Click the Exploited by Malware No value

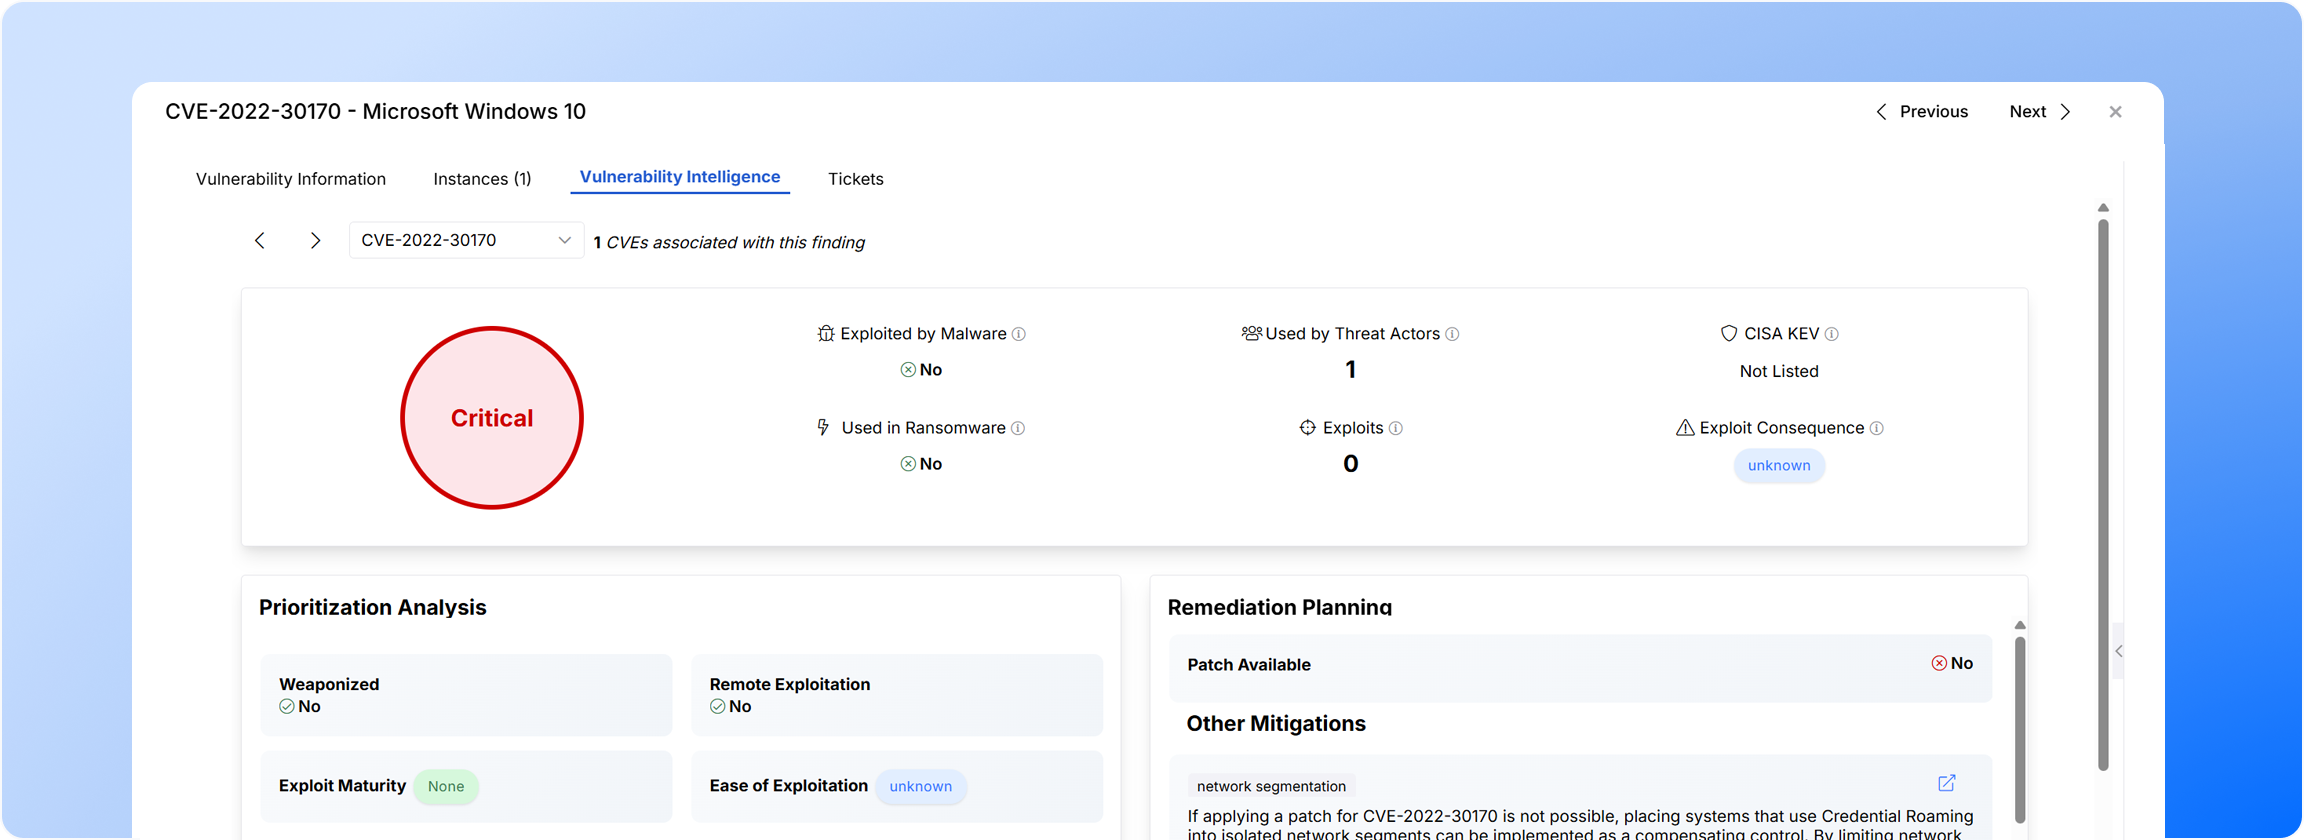(921, 370)
